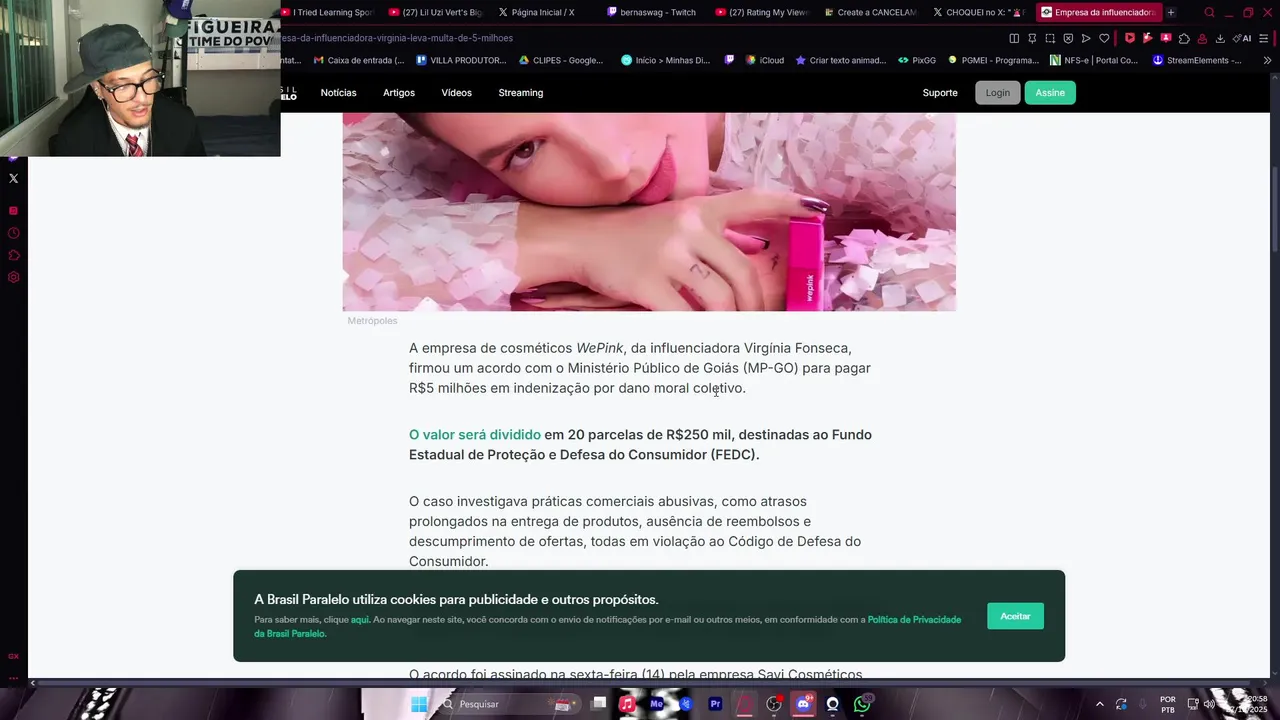
Task: Open 'Criar texto animad' bookmark
Action: point(840,60)
